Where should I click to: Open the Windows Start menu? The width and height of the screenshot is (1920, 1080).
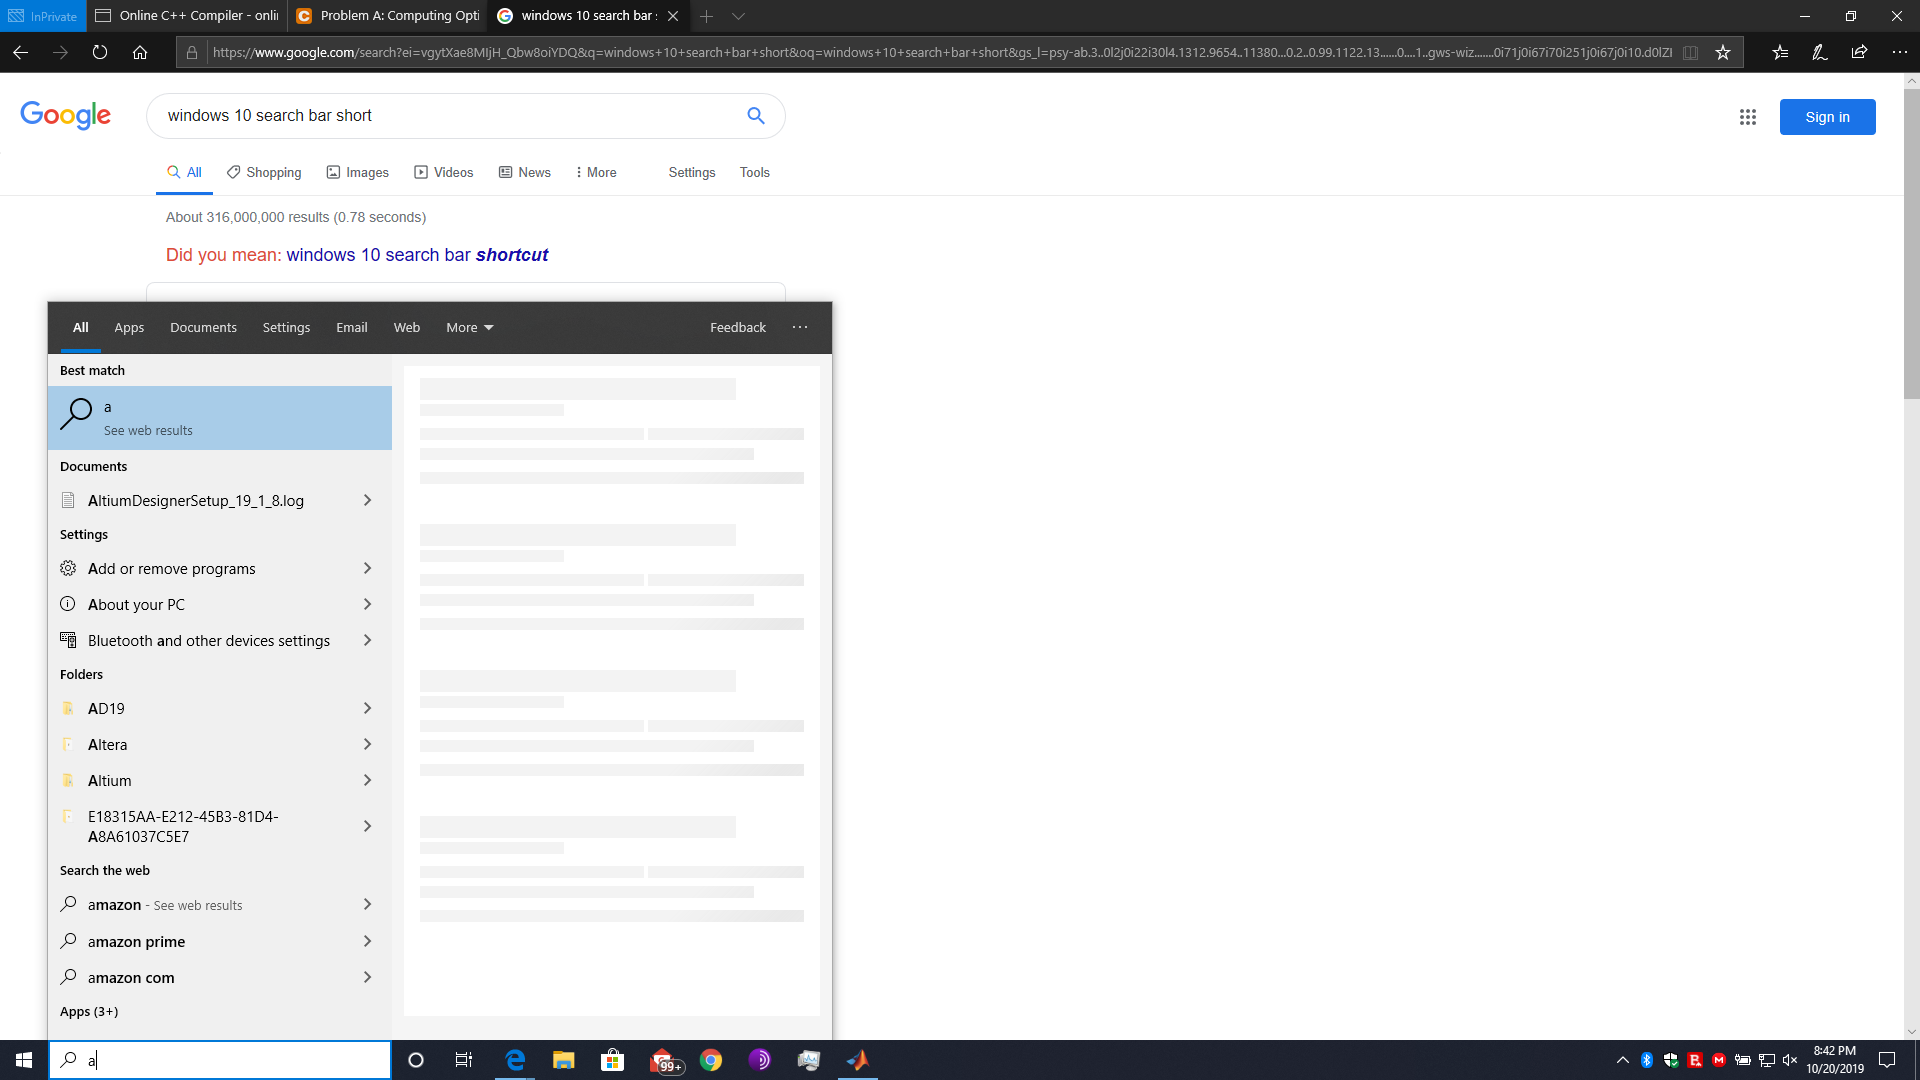pos(24,1060)
